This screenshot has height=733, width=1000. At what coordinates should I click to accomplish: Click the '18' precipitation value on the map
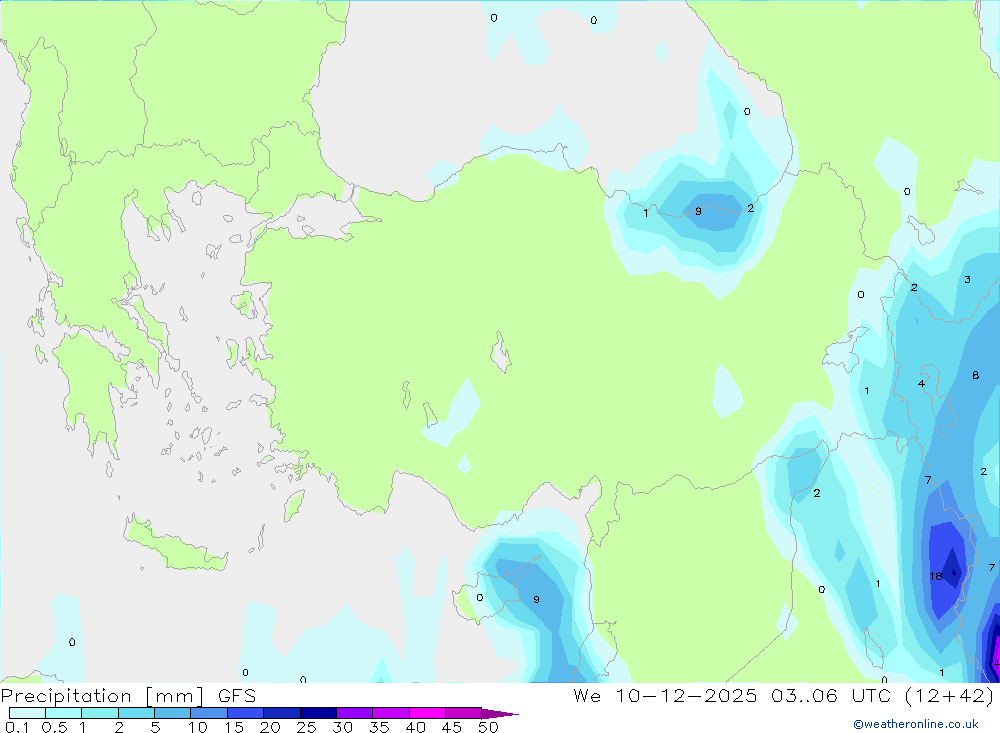click(936, 576)
